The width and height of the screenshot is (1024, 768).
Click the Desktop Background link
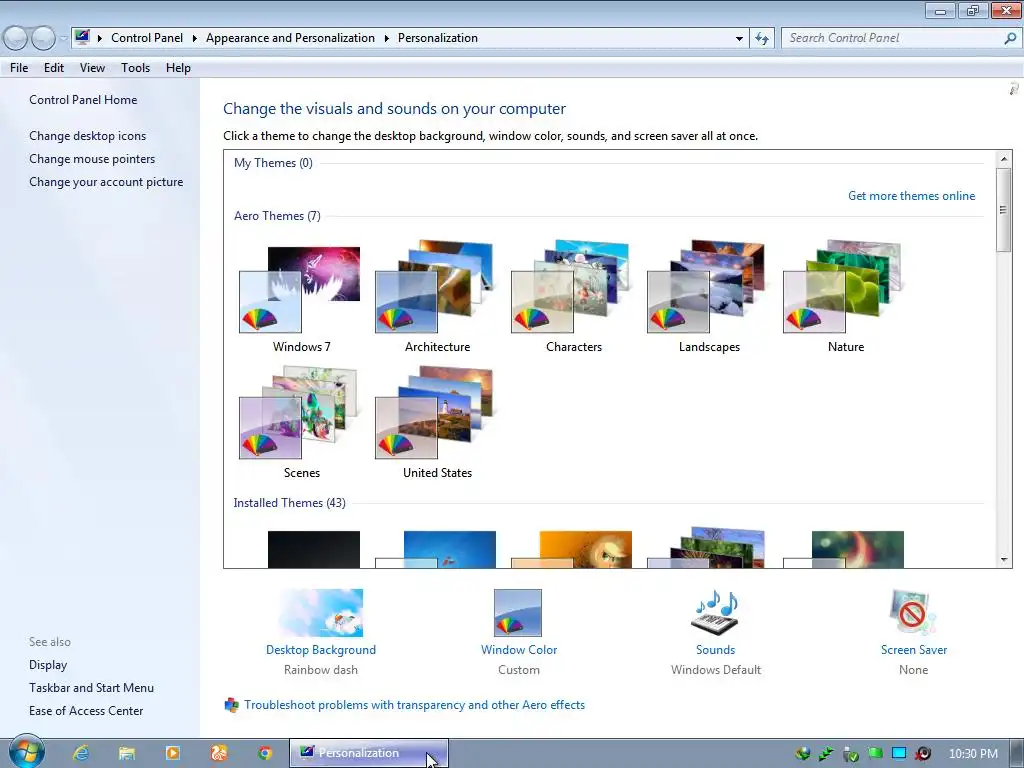[321, 650]
